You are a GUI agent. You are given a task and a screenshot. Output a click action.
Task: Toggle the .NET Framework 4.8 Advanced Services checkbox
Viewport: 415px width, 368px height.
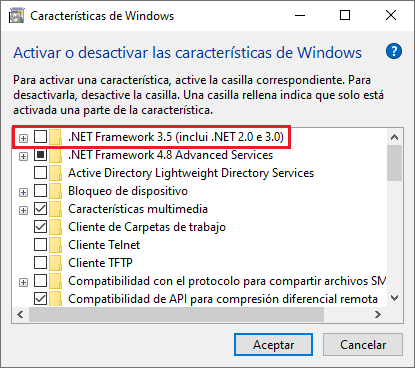40,155
